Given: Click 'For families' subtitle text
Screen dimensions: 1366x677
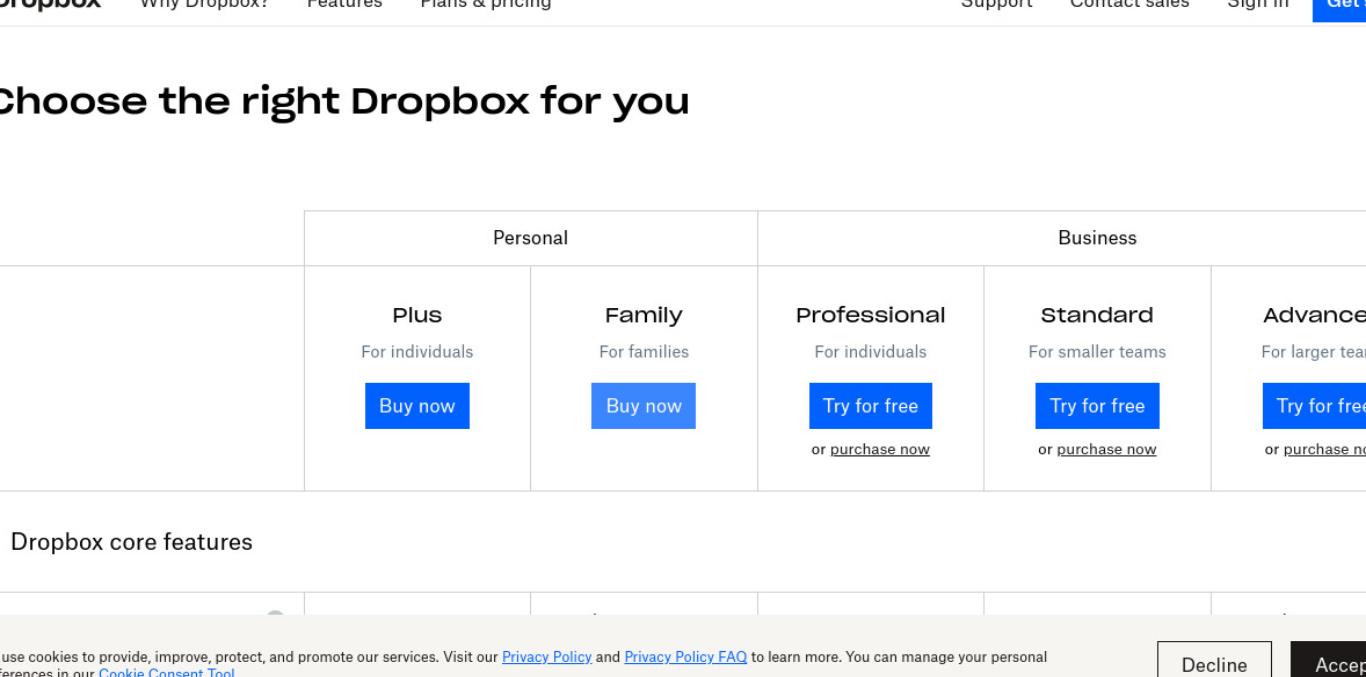Looking at the screenshot, I should click(644, 352).
